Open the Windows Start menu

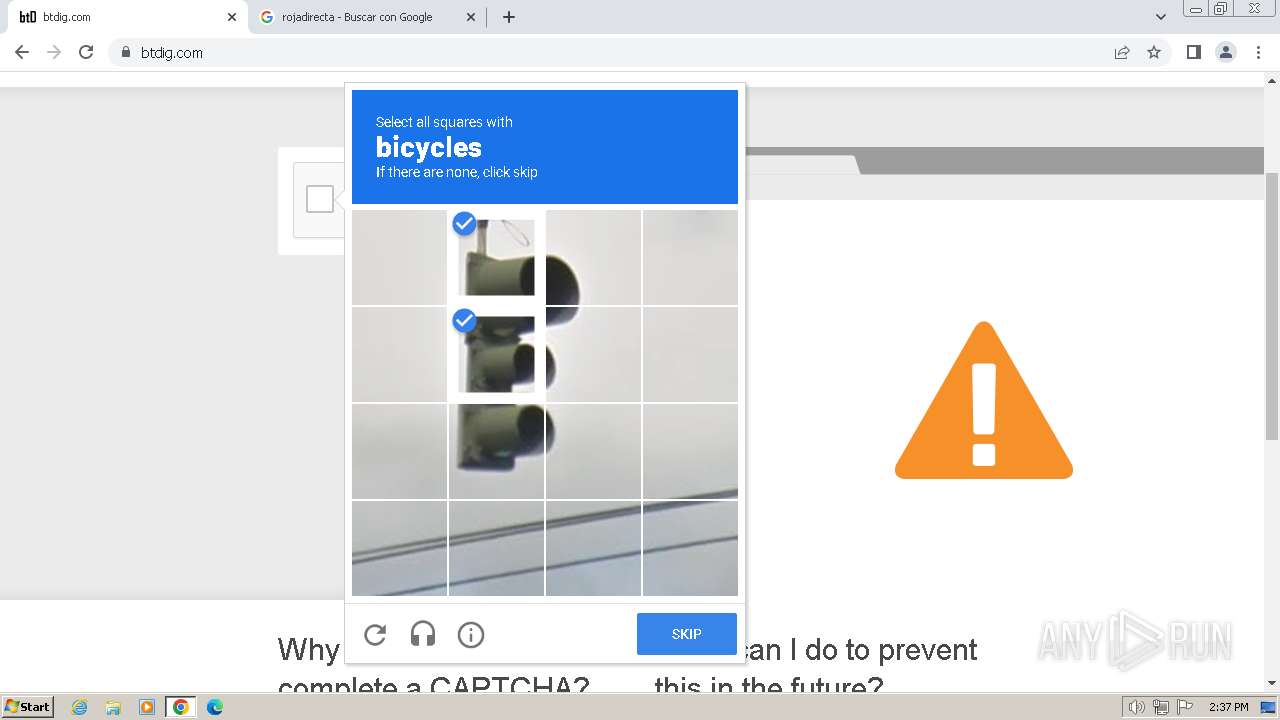[28, 707]
